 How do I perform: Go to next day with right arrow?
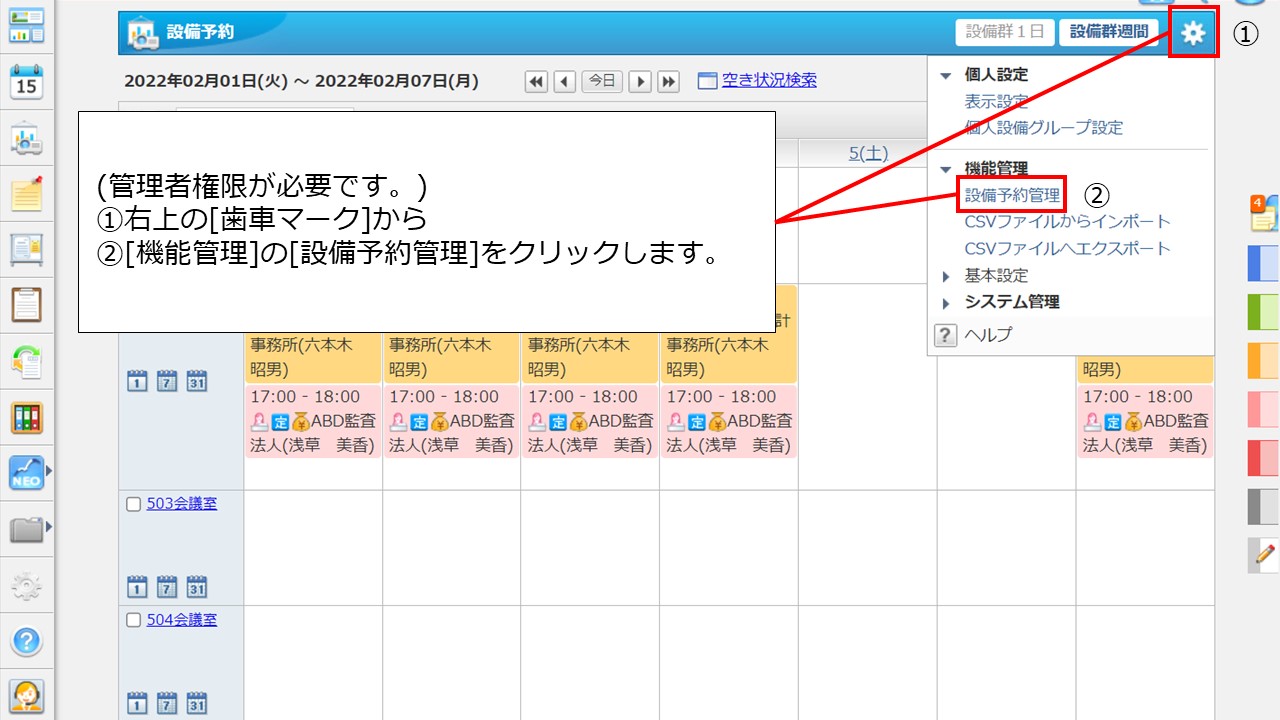(640, 82)
